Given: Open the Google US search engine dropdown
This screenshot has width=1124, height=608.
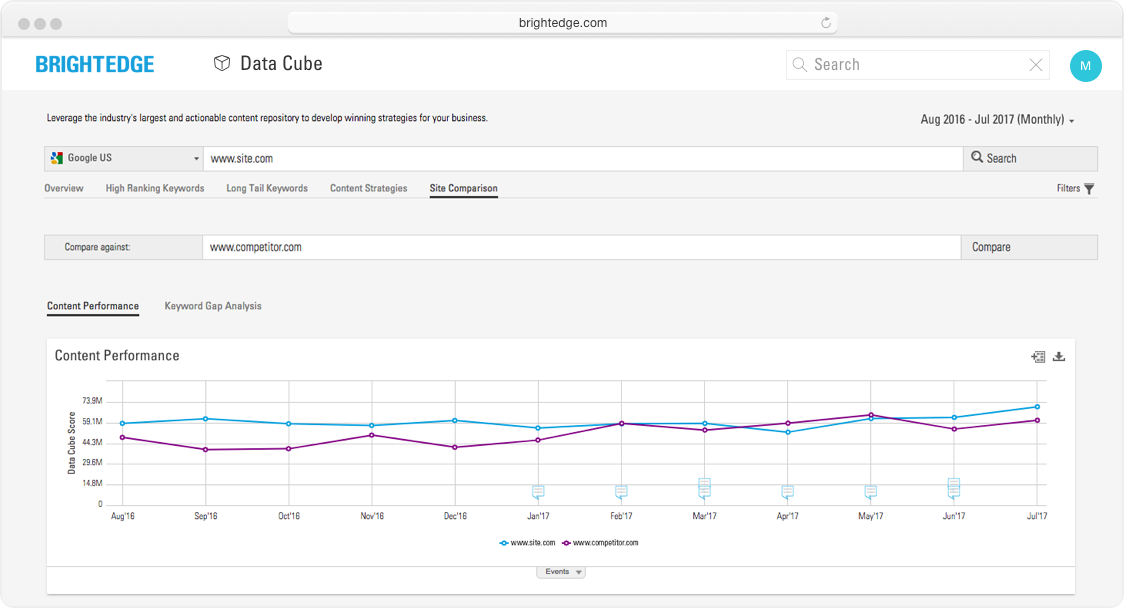Looking at the screenshot, I should point(124,159).
